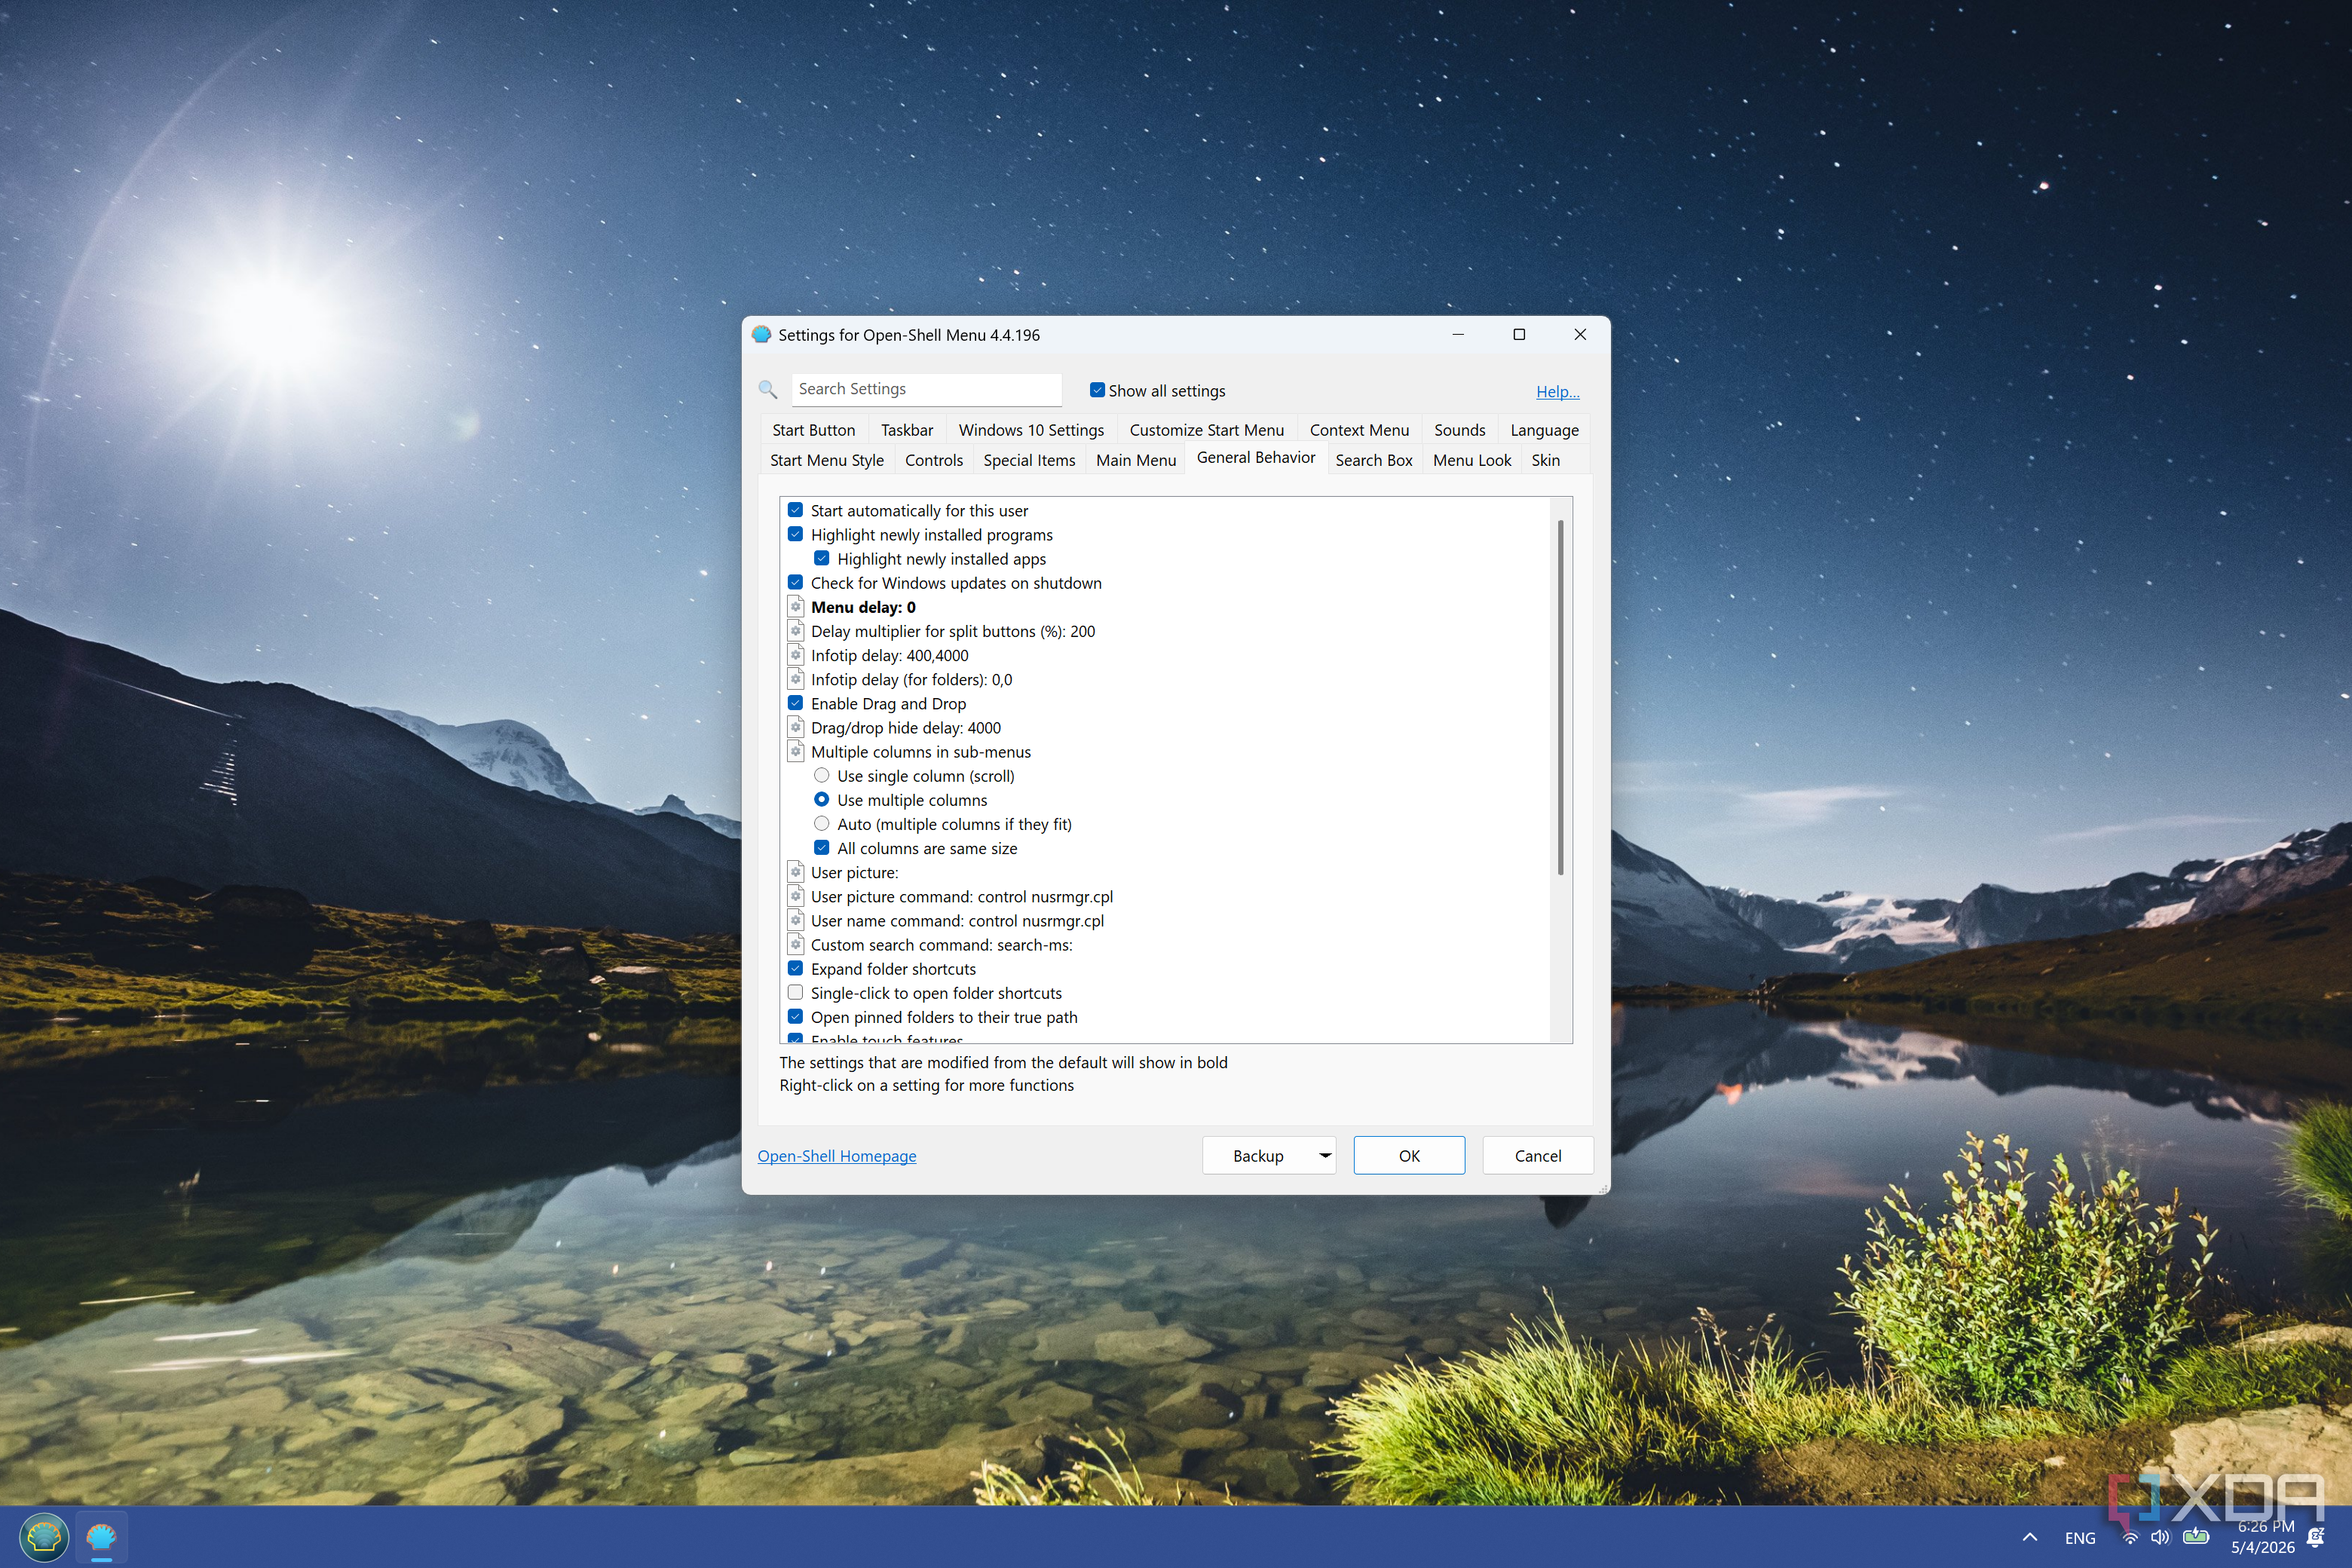
Task: Click the icon beside User name command
Action: point(796,920)
